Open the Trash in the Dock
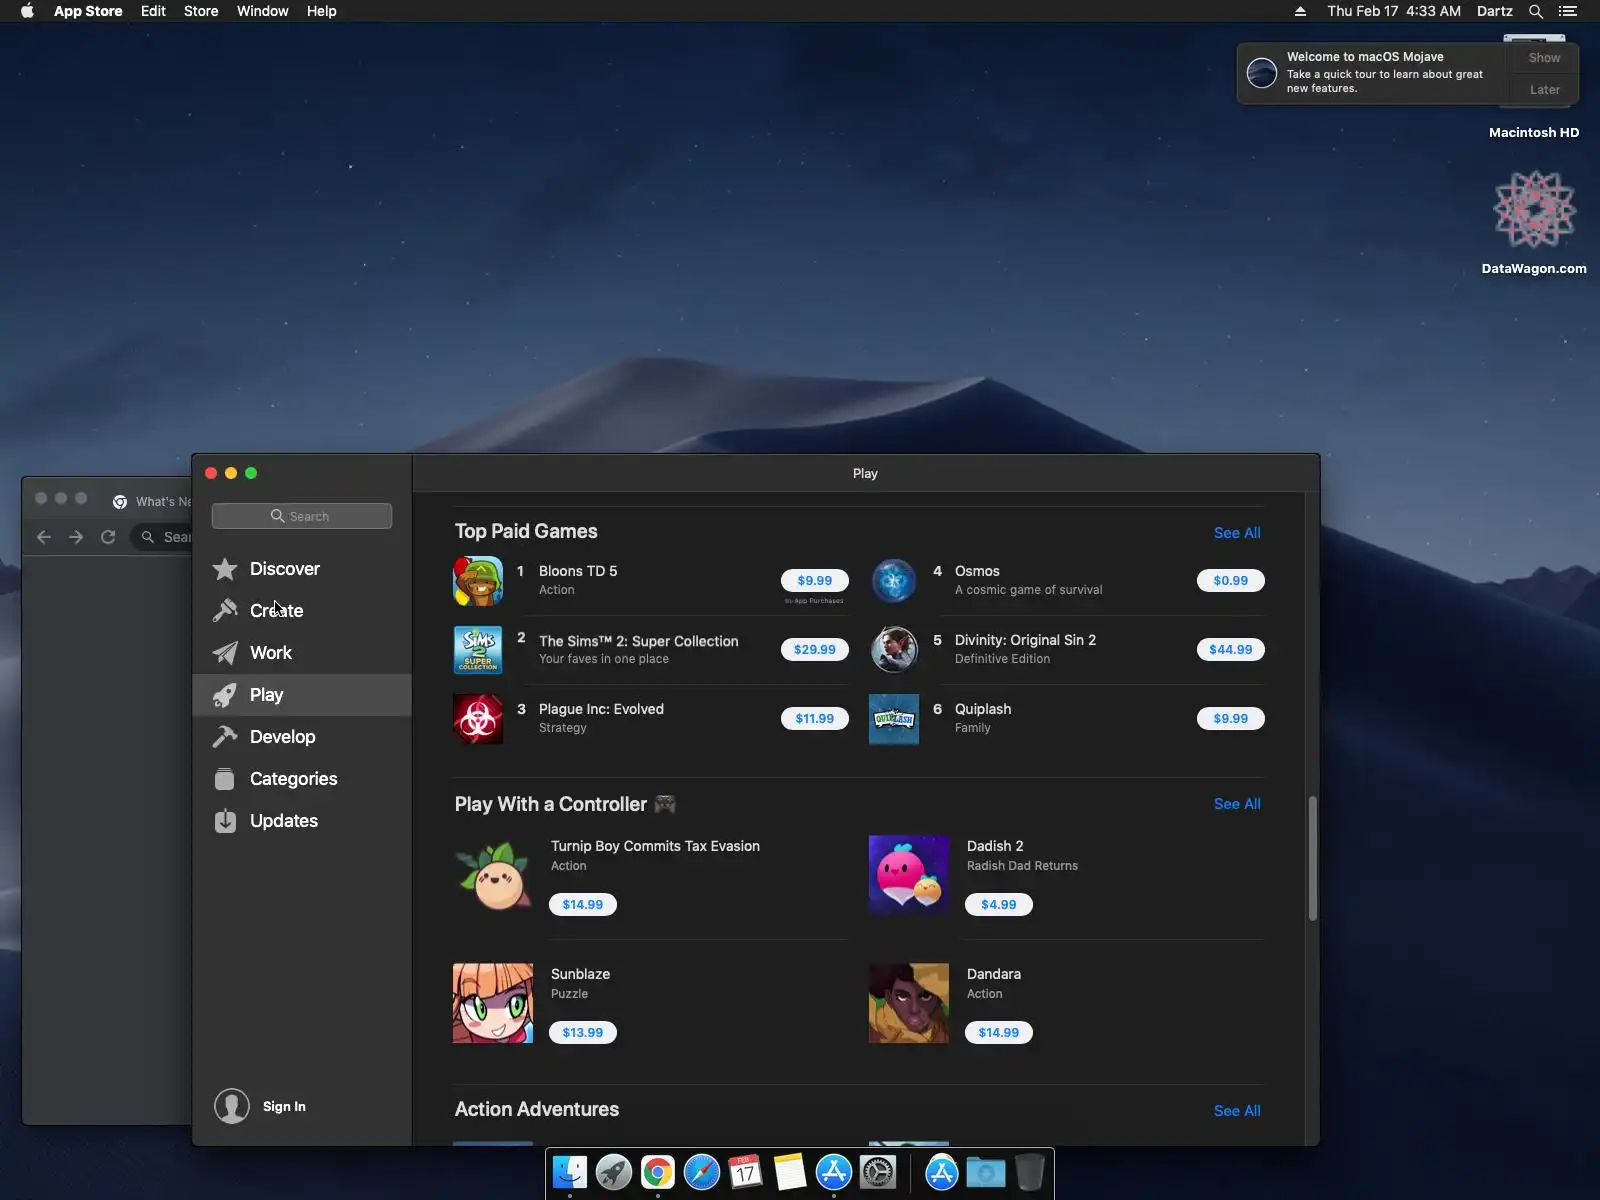Viewport: 1600px width, 1200px height. pyautogui.click(x=1029, y=1172)
